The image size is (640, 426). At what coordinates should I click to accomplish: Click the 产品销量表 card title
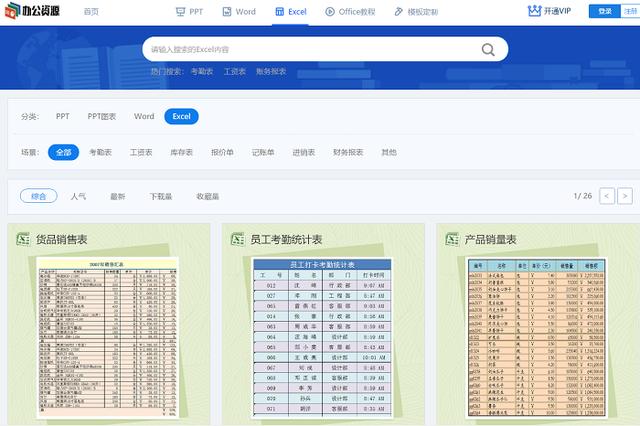pos(491,240)
